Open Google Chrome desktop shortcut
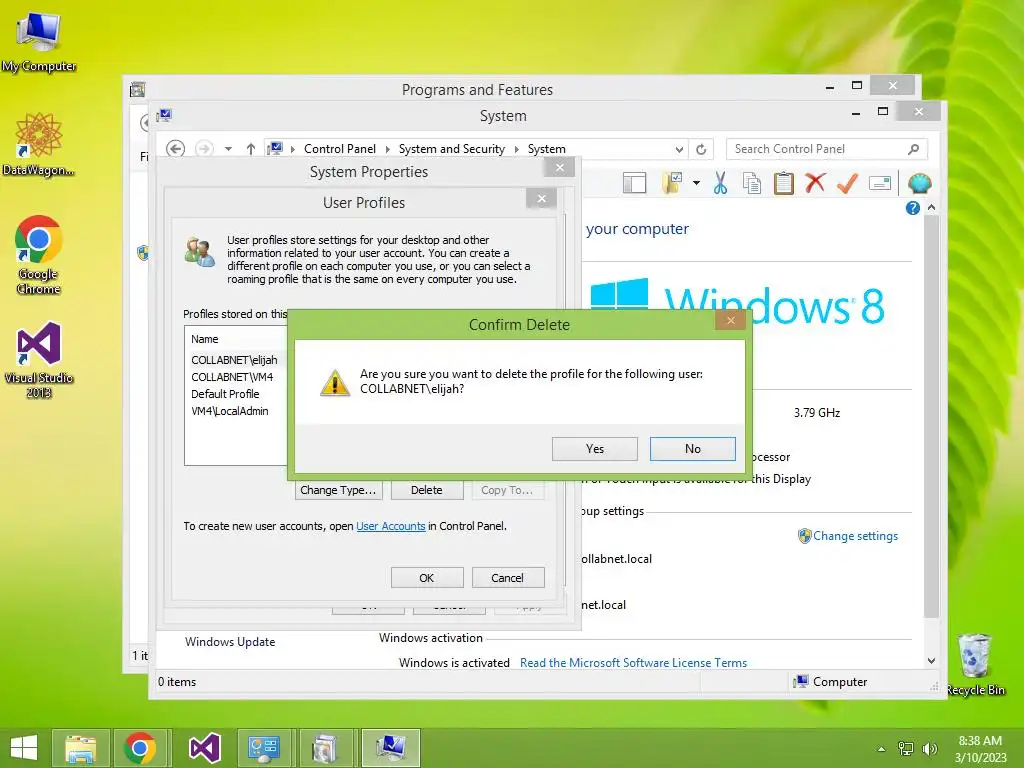Screen dimensions: 1024x768 (39, 255)
